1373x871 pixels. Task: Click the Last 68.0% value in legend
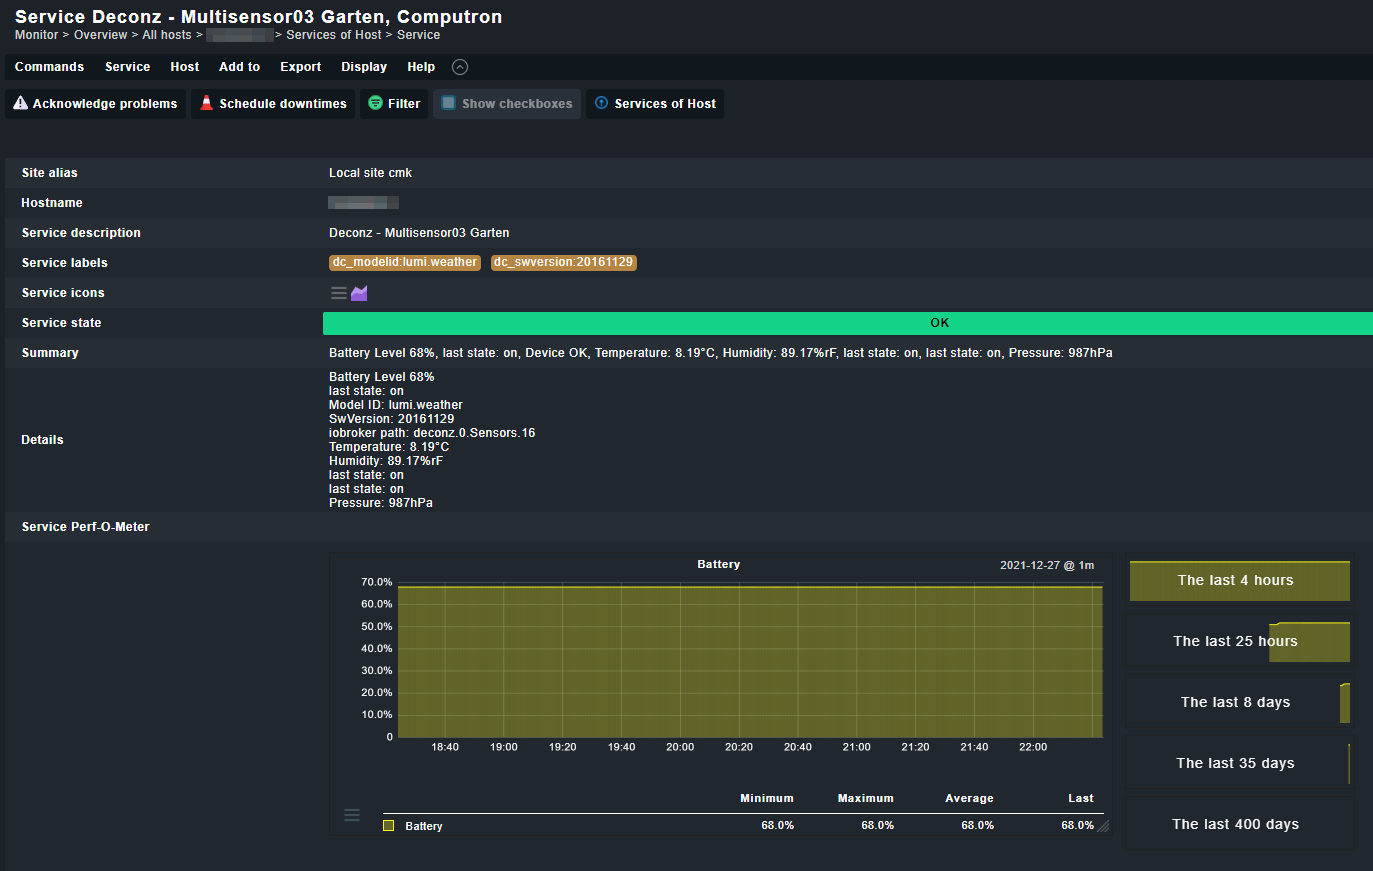click(x=1077, y=826)
